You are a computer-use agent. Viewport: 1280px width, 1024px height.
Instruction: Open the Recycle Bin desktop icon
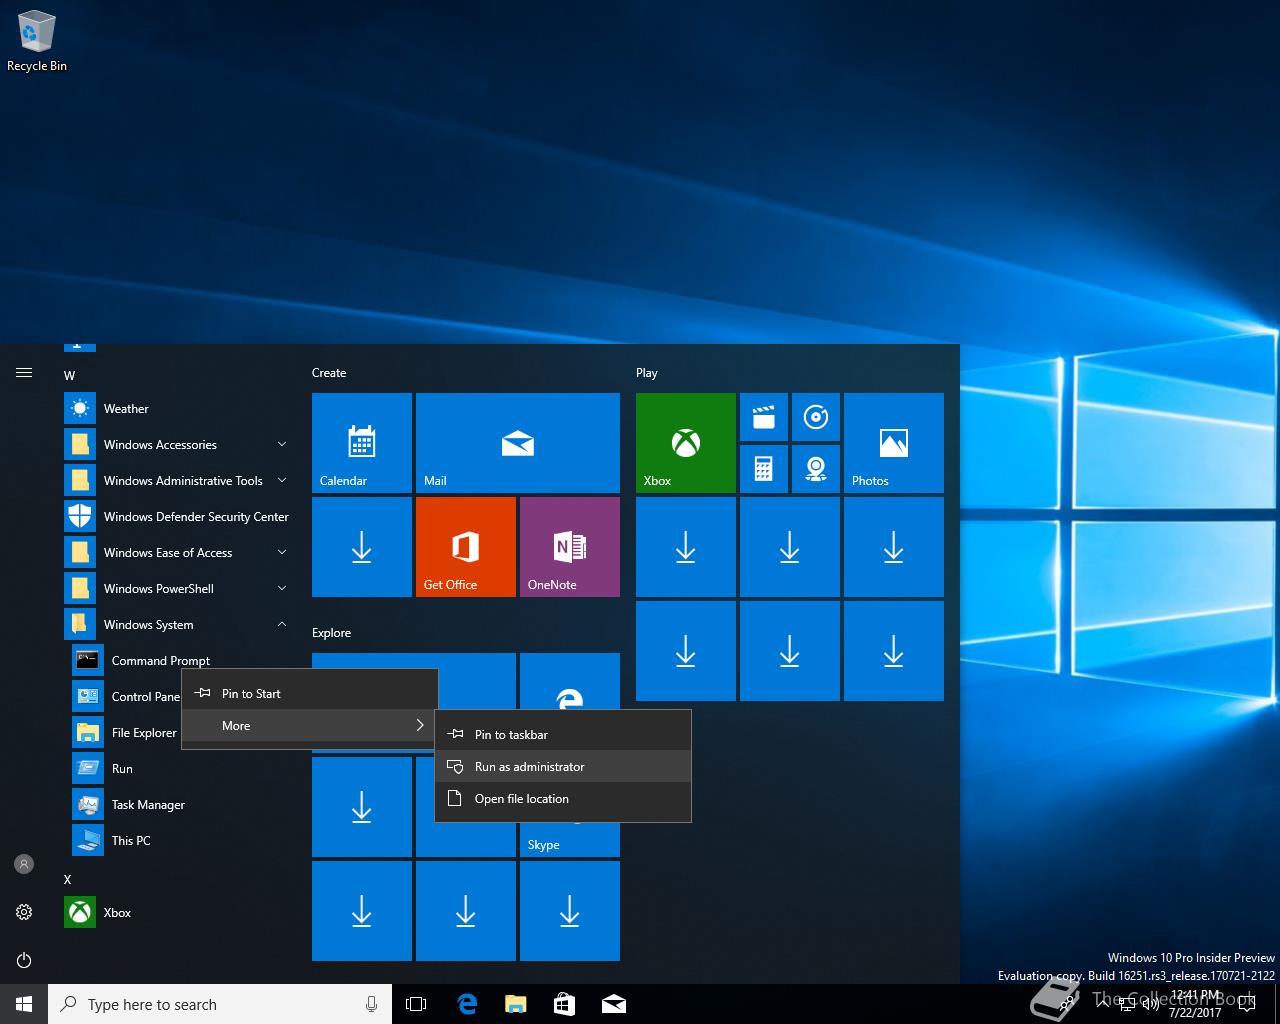(37, 42)
